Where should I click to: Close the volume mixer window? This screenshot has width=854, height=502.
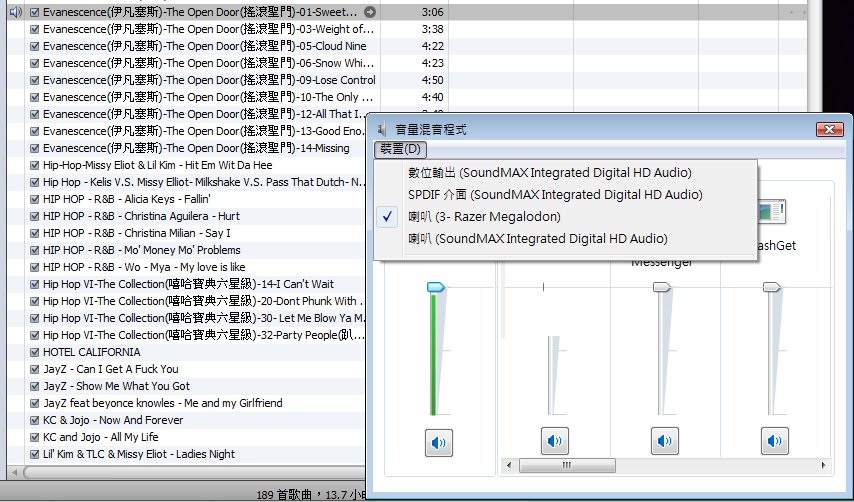coord(829,130)
